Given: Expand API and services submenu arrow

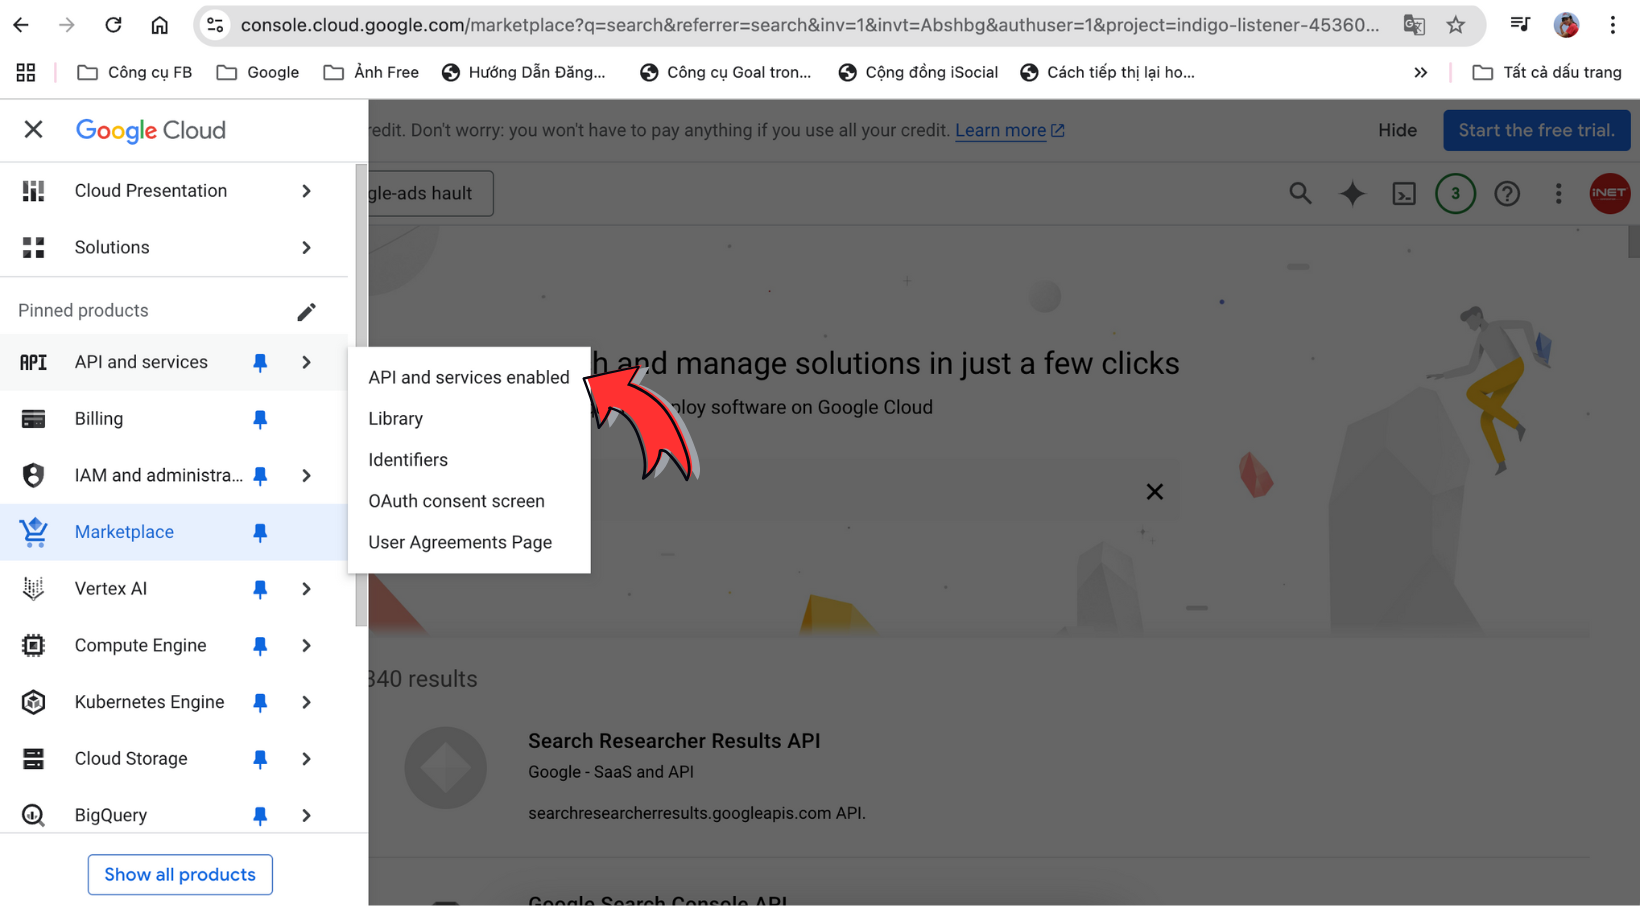Looking at the screenshot, I should (307, 362).
